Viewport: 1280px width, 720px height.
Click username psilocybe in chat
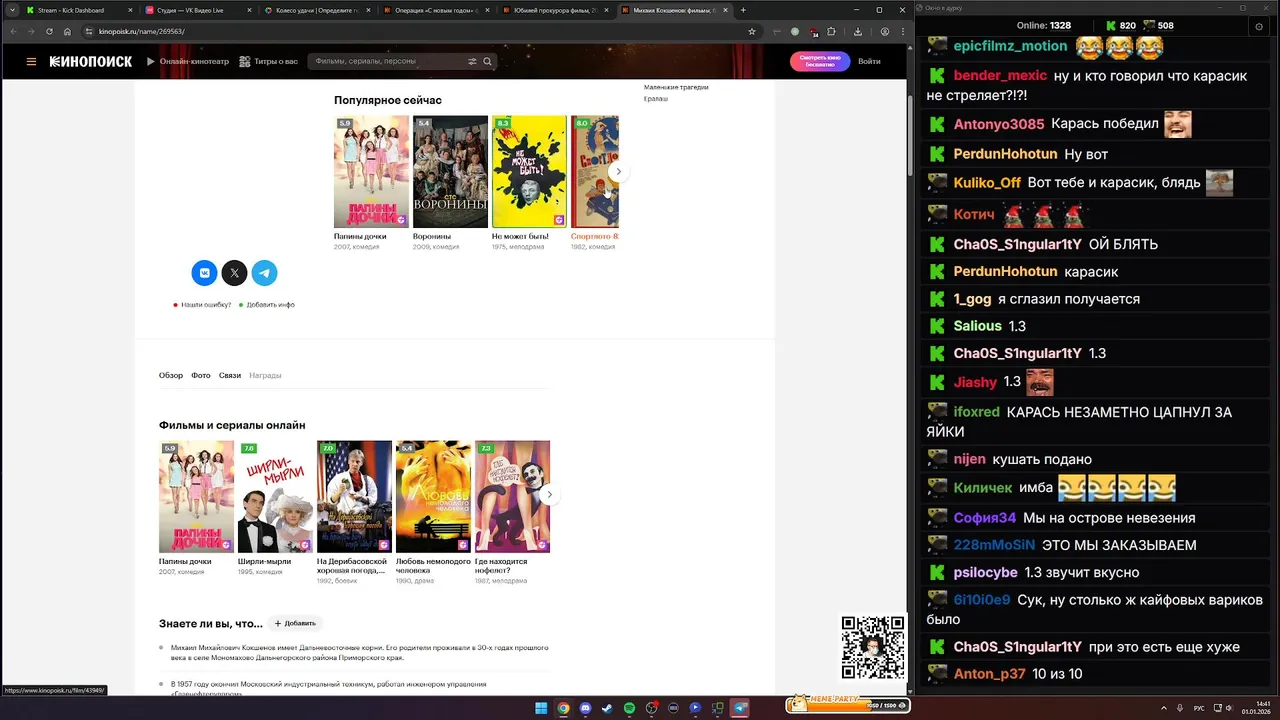click(985, 572)
